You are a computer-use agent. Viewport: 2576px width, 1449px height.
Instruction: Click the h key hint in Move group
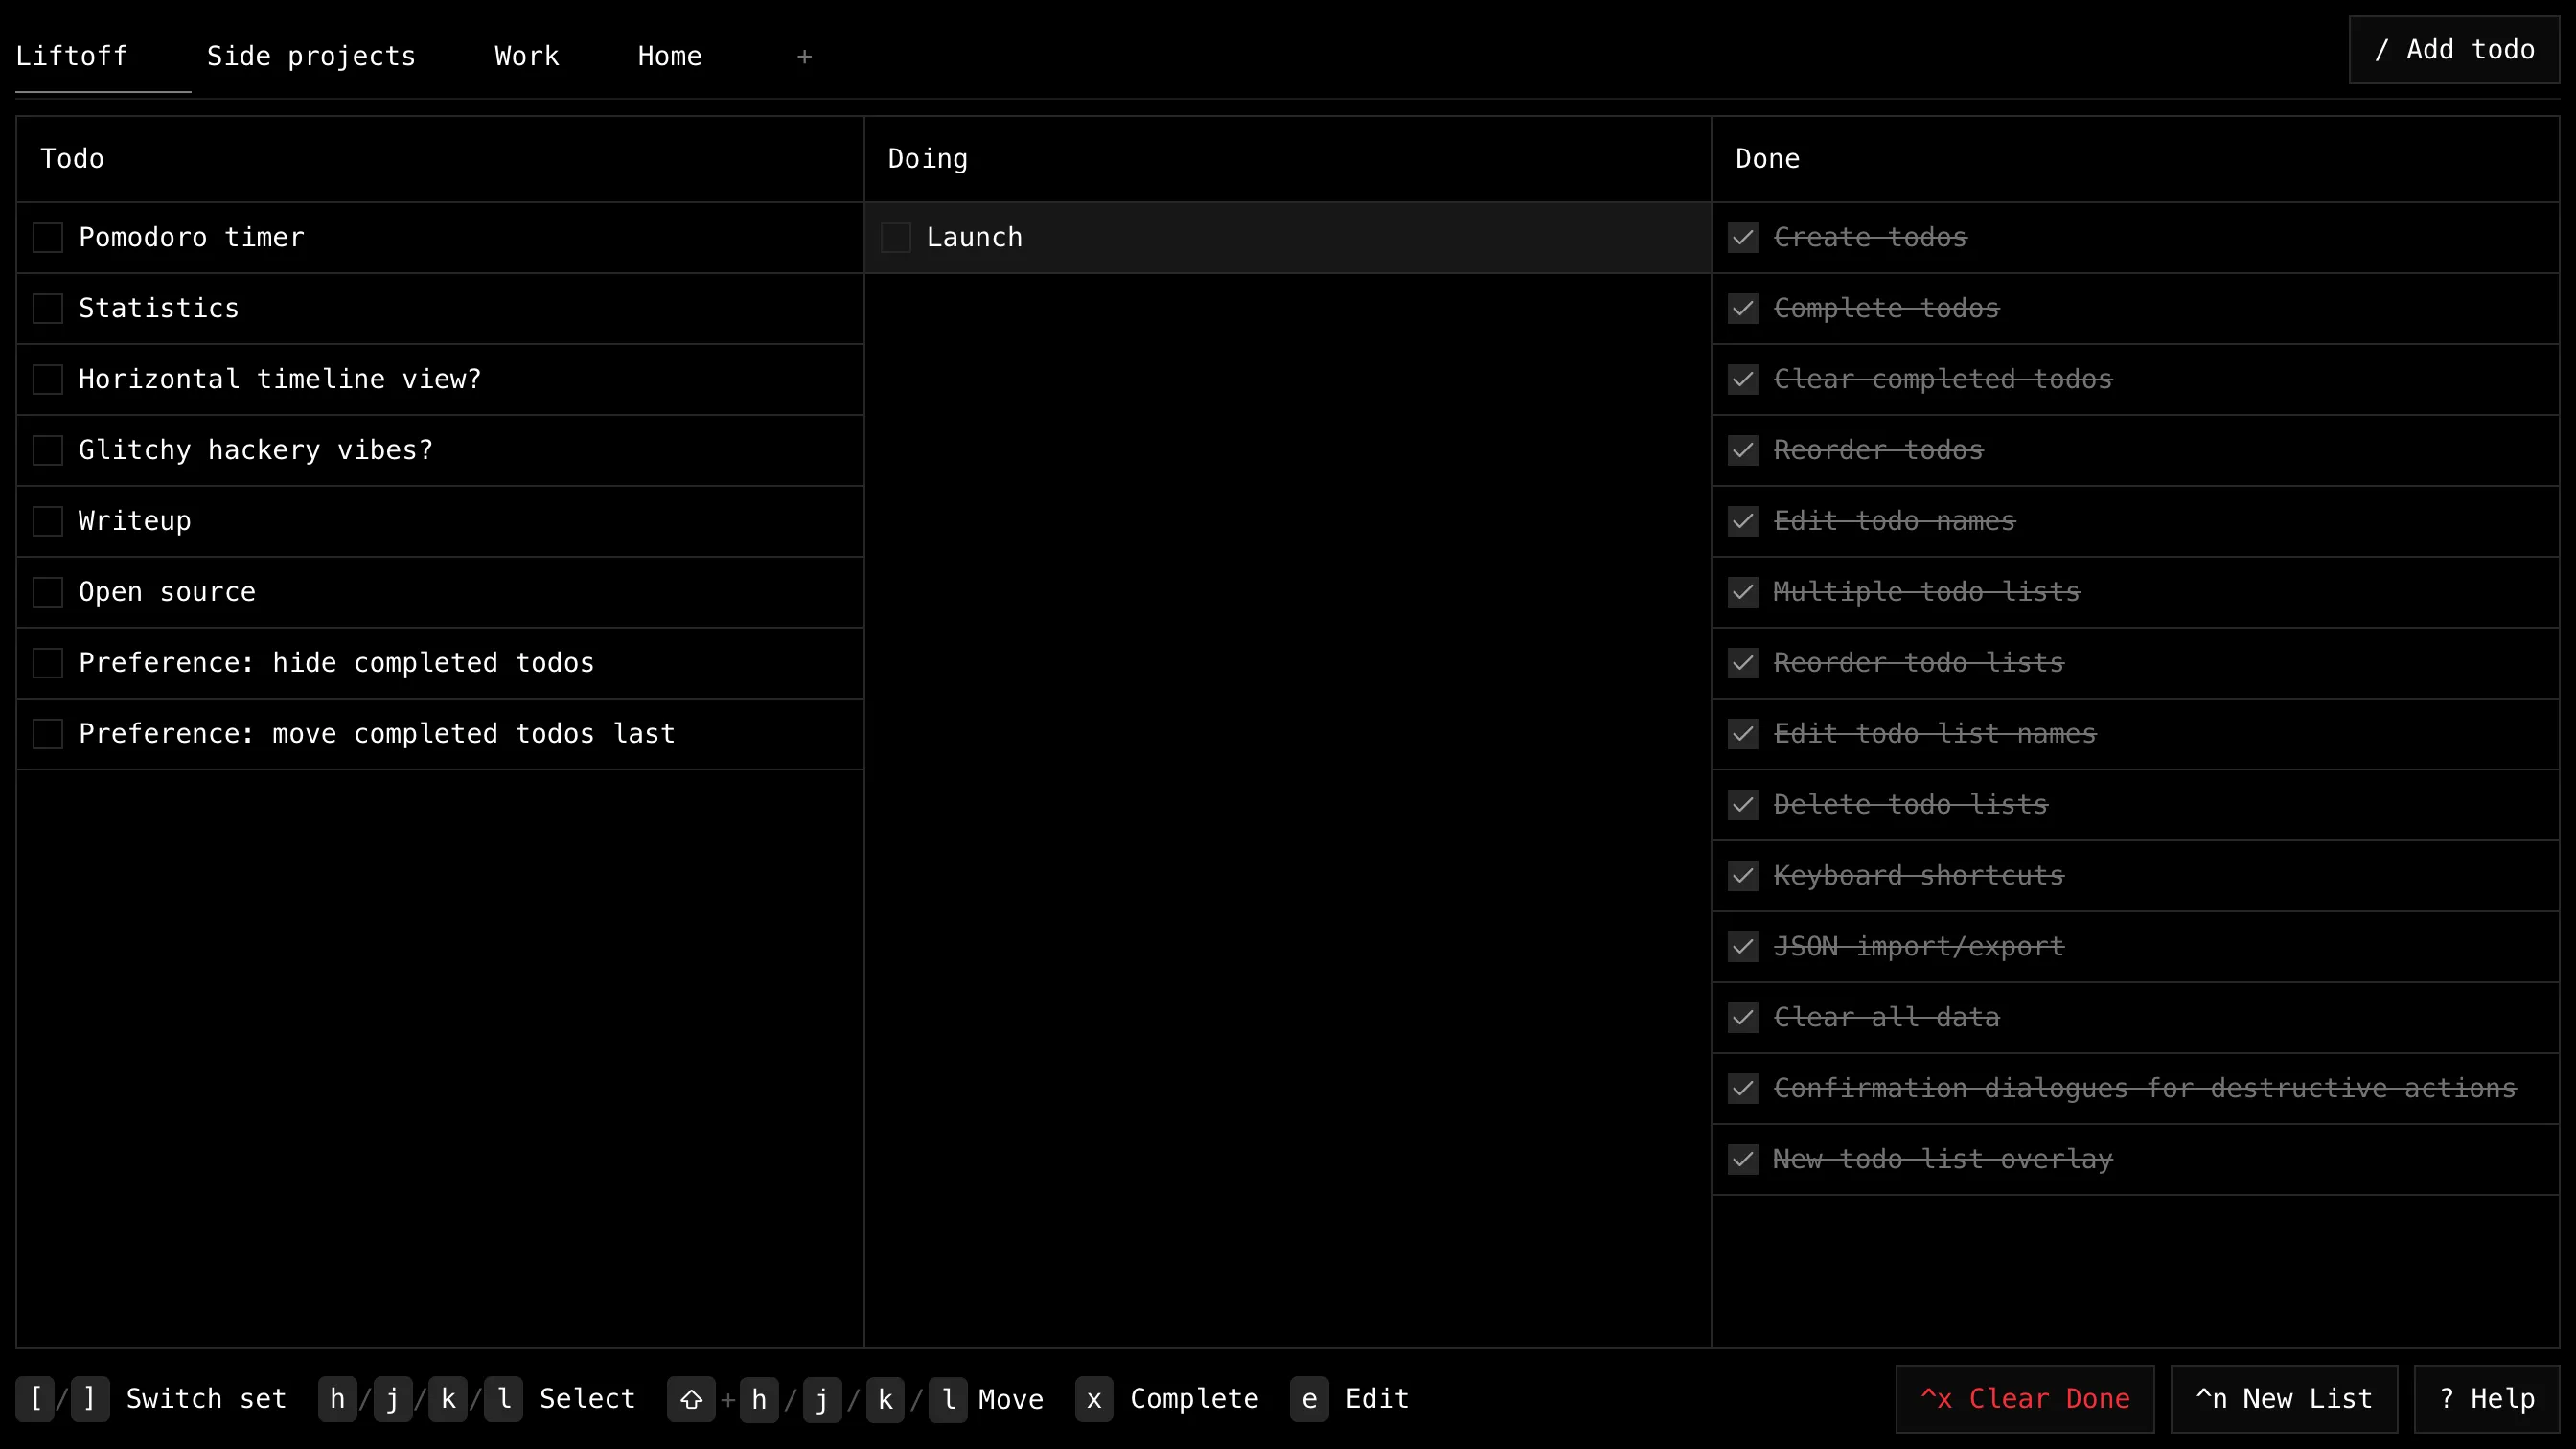759,1400
